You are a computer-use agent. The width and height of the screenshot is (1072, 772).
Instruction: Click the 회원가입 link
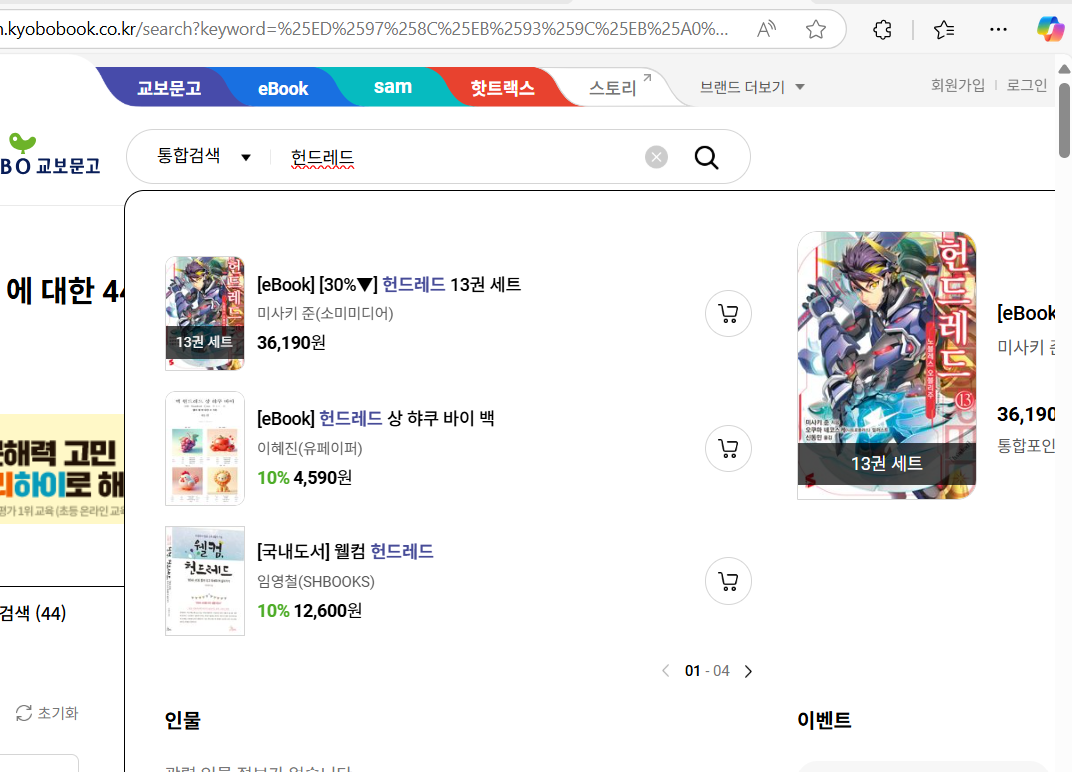point(958,85)
